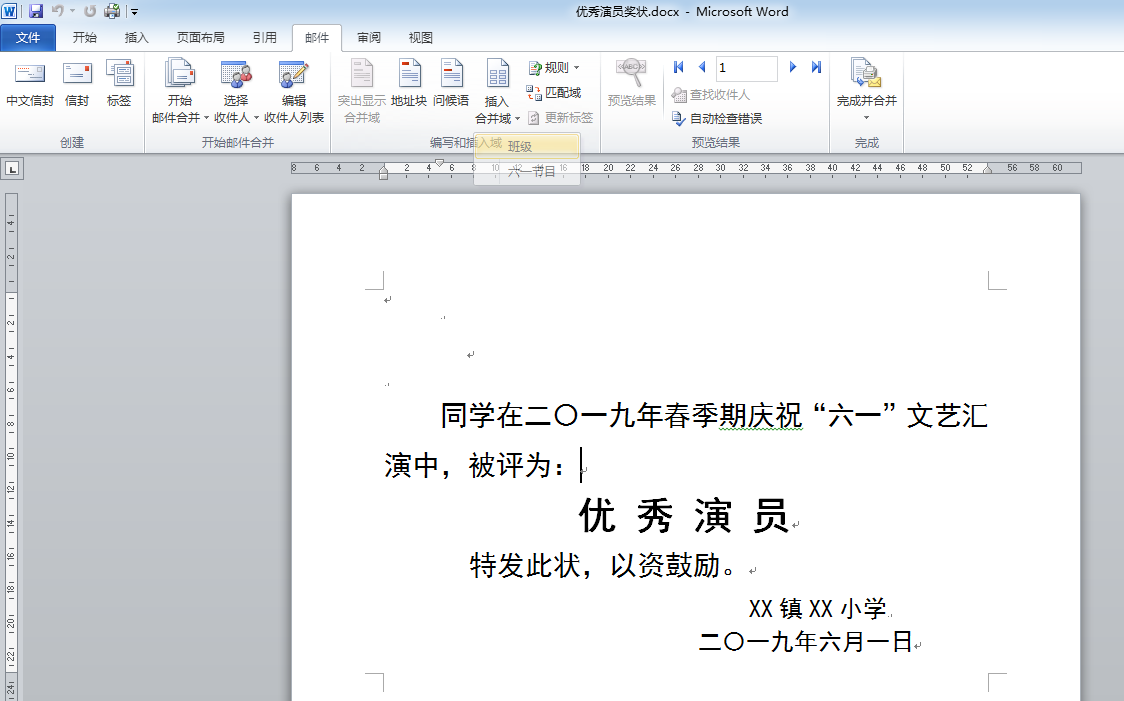
Task: Click the underlined words 期庆祝 in document
Action: click(761, 416)
